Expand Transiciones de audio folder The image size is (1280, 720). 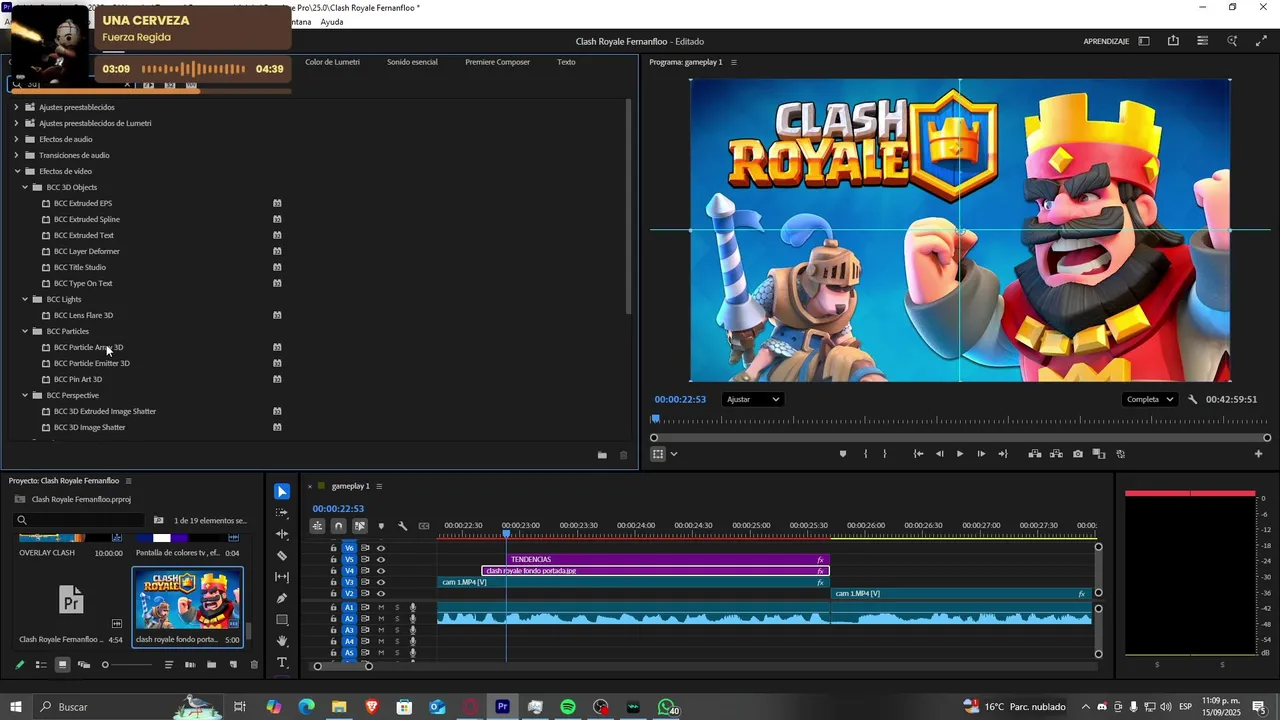coord(16,155)
